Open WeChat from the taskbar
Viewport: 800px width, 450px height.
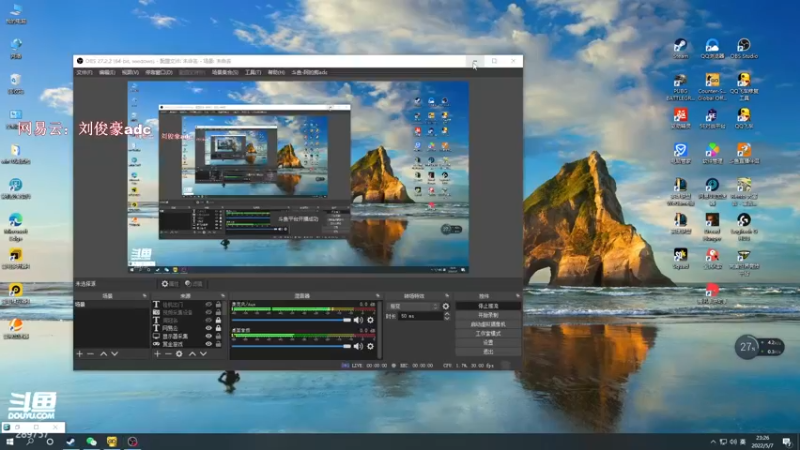91,441
